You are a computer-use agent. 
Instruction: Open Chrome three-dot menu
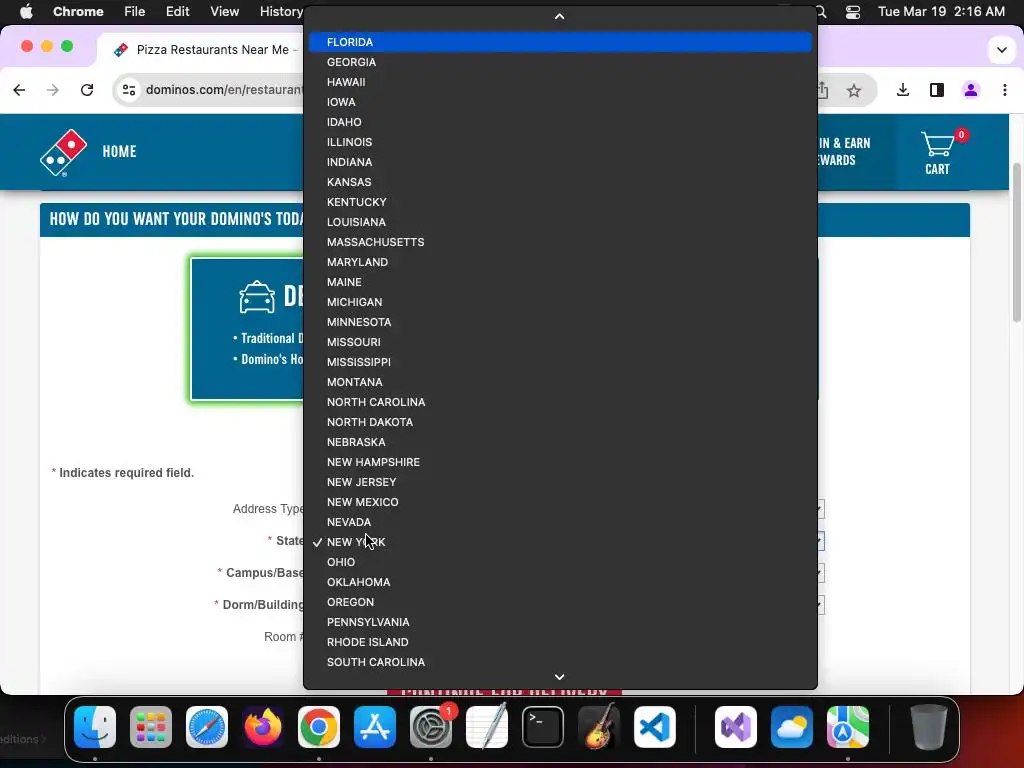point(1004,90)
